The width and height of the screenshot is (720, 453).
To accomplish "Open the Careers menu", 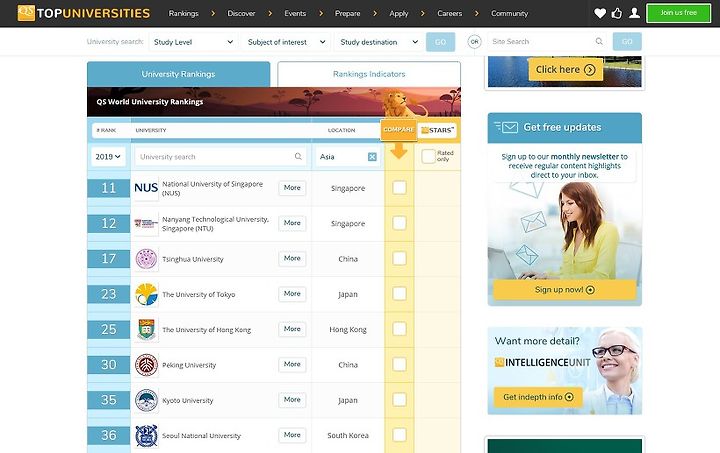I will click(x=450, y=14).
